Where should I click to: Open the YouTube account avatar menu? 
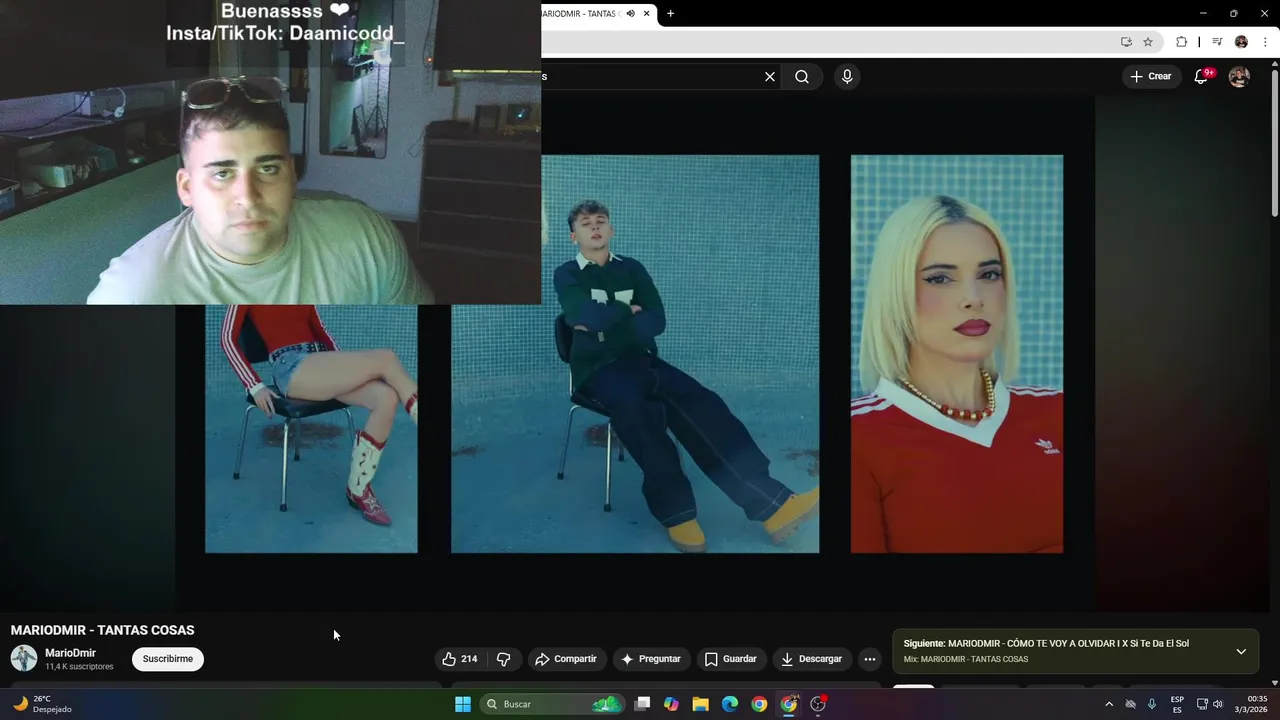point(1239,77)
